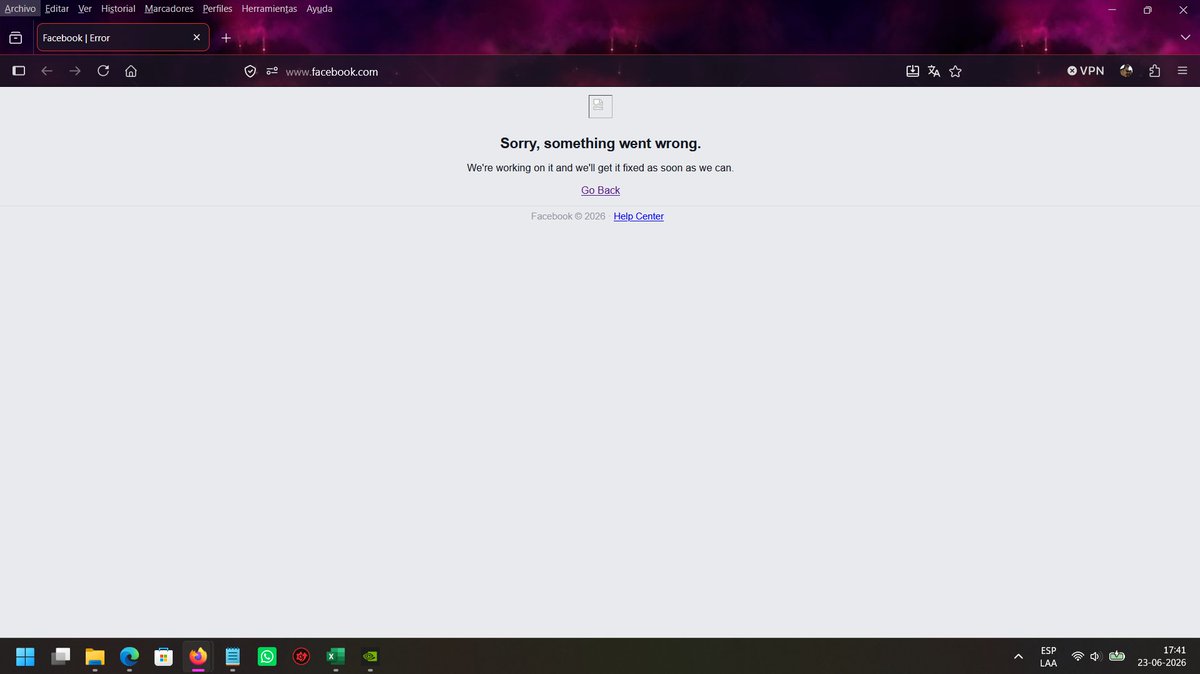The image size is (1200, 674).
Task: Open tracking protection shield icon
Action: coord(251,71)
